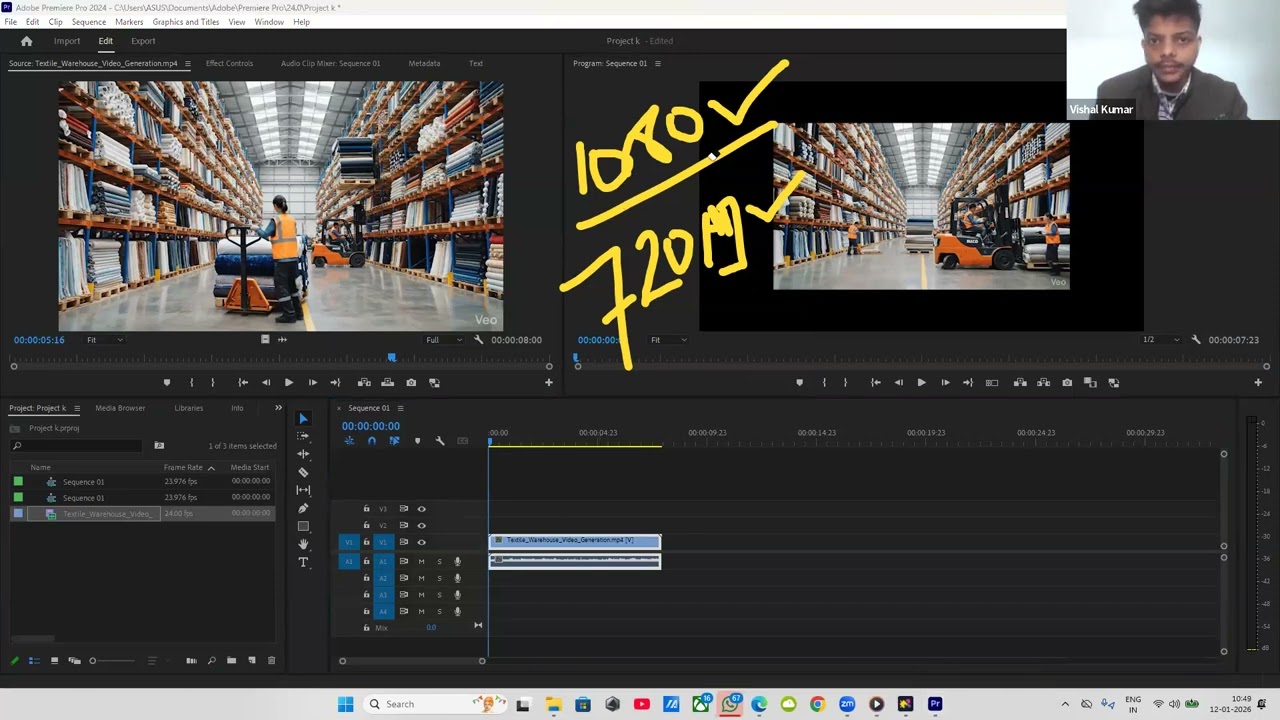This screenshot has height=720, width=1280.
Task: Open the Program monitor panel menu
Action: coord(657,64)
